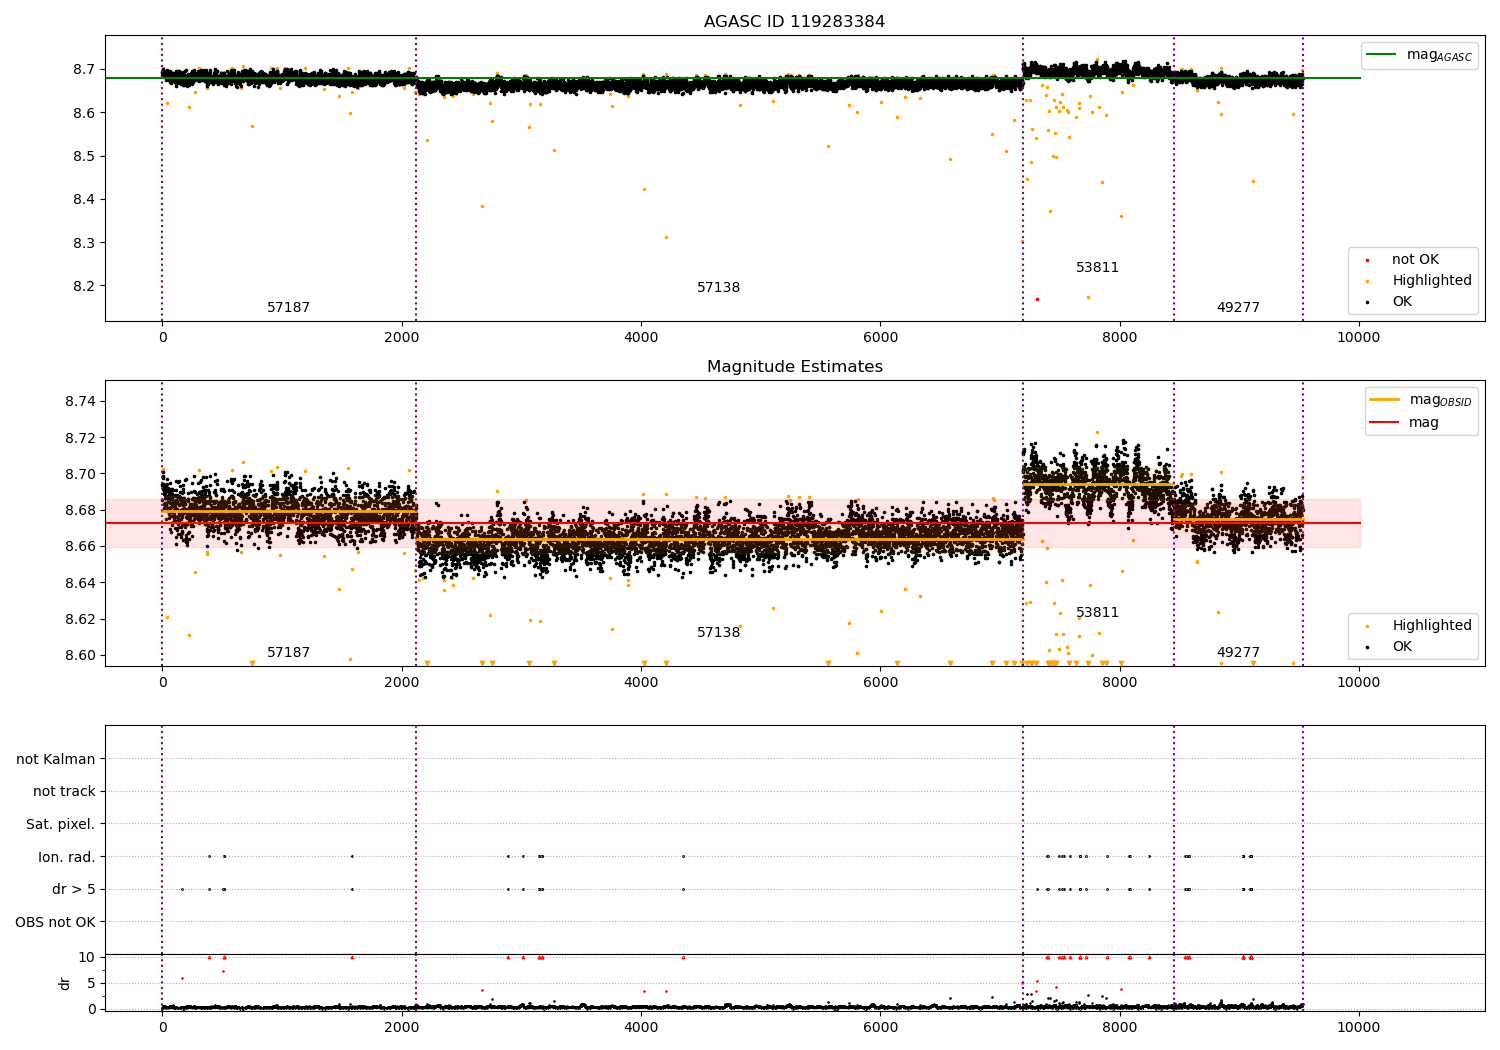Select the green mag AGASC legend line sample
This screenshot has width=1500, height=1050.
(x=1382, y=55)
